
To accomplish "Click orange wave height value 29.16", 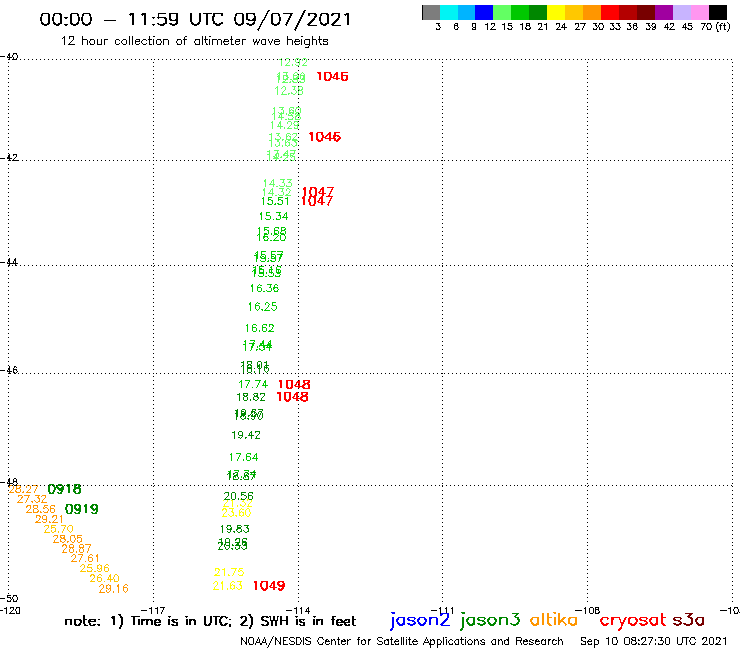I will (x=113, y=589).
